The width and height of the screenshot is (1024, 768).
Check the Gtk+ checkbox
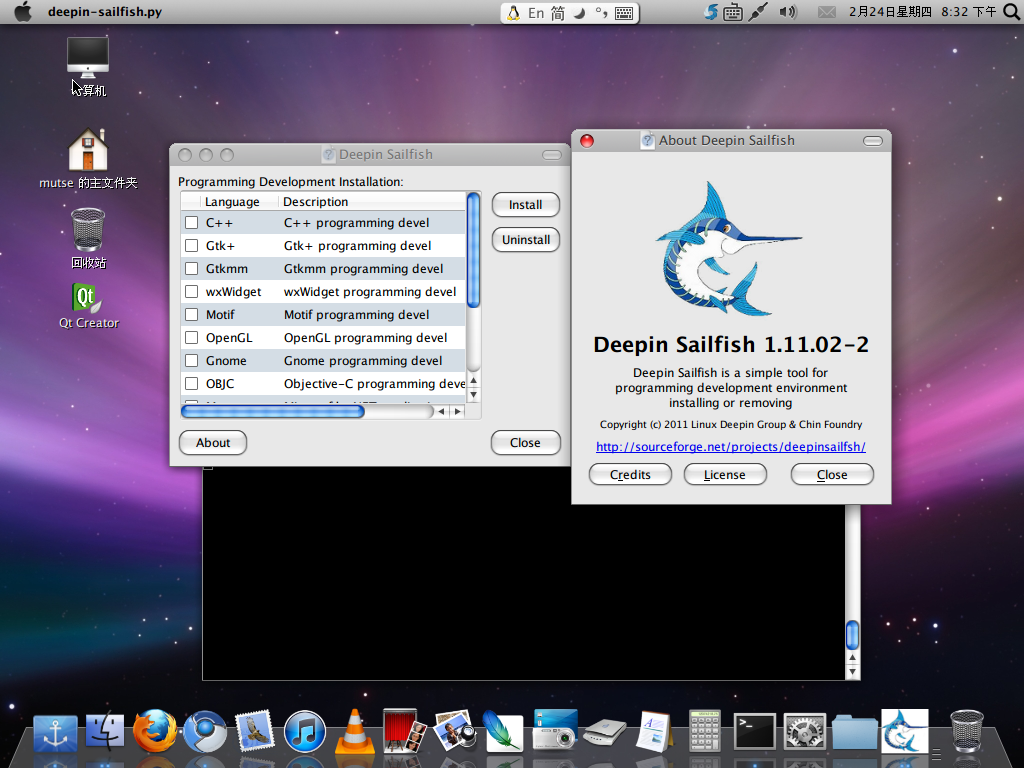point(191,246)
